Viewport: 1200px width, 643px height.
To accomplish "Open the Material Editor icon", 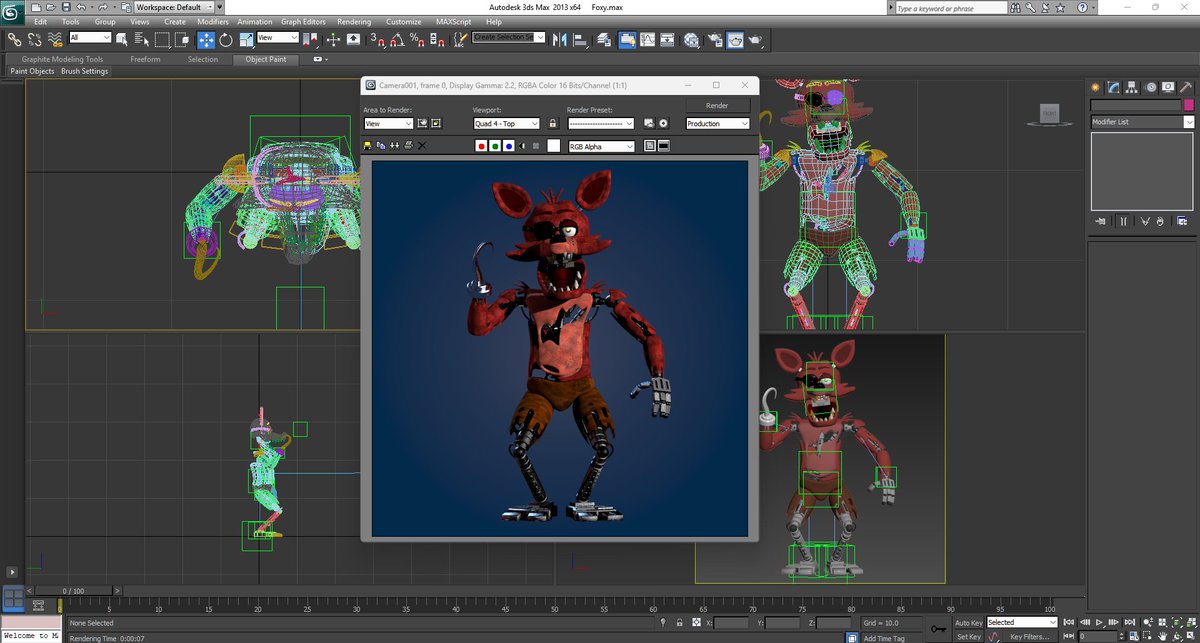I will click(691, 39).
